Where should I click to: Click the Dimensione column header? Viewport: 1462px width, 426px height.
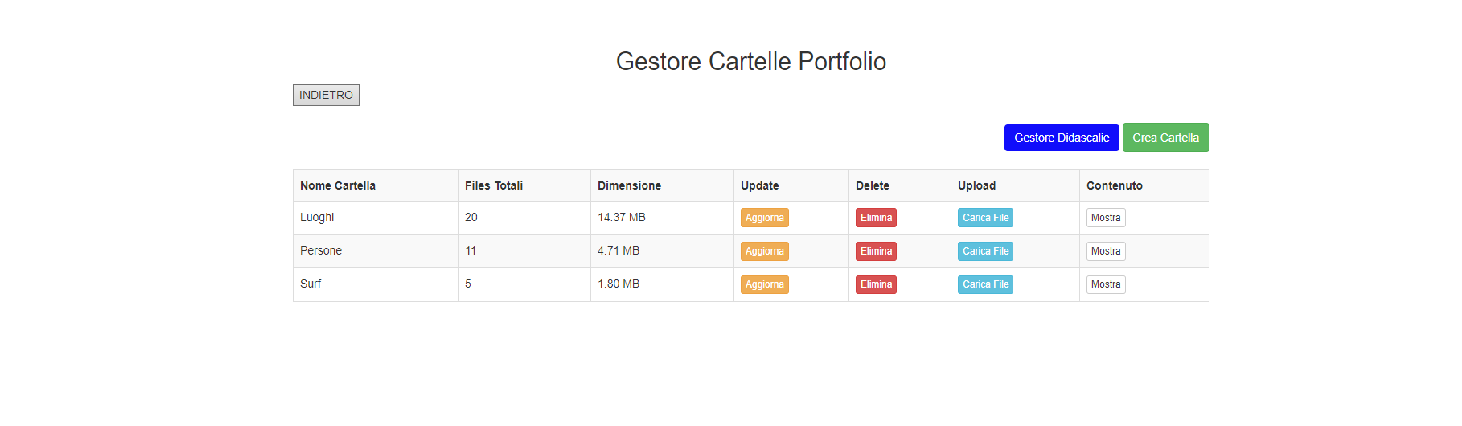point(629,186)
